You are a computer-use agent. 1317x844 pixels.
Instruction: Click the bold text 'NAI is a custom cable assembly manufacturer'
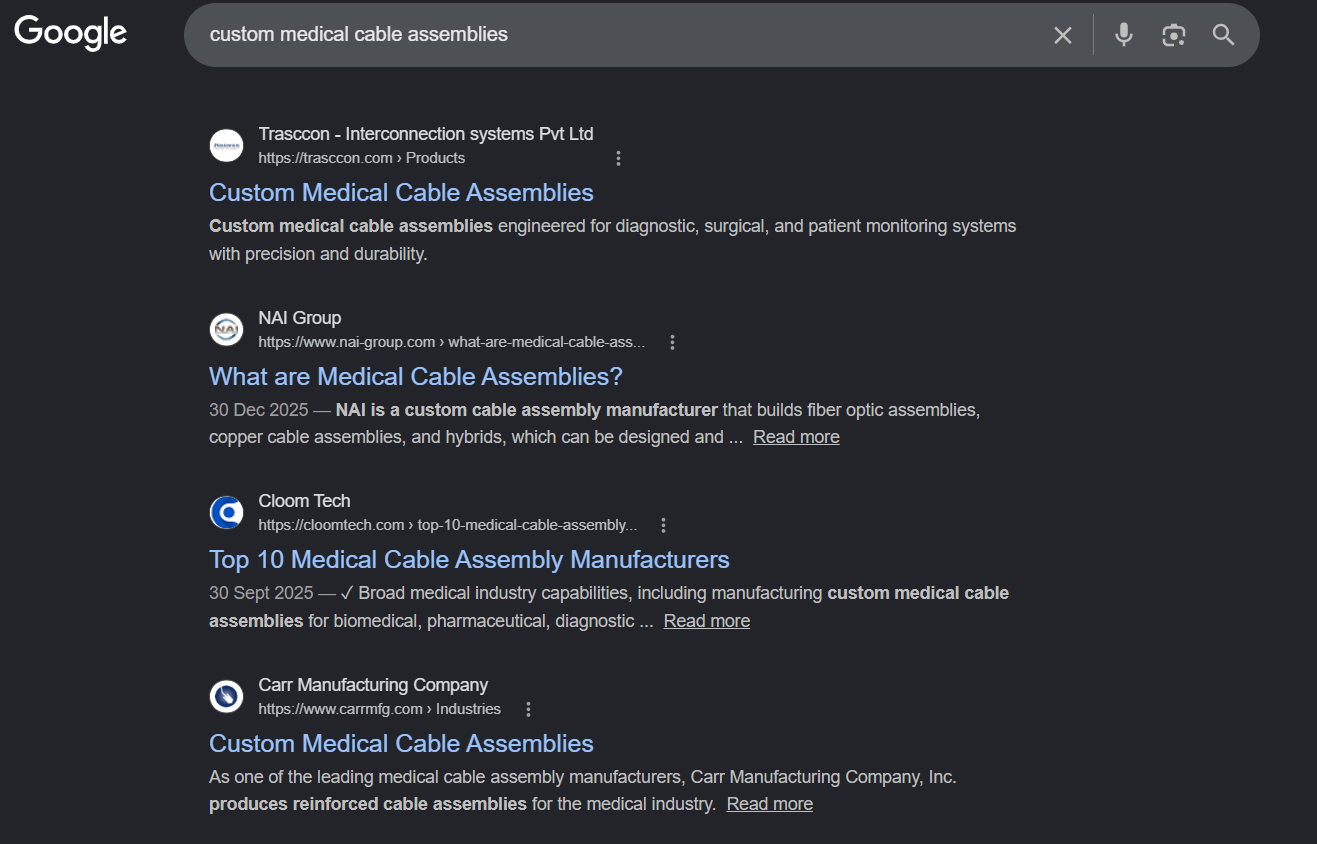click(x=527, y=410)
